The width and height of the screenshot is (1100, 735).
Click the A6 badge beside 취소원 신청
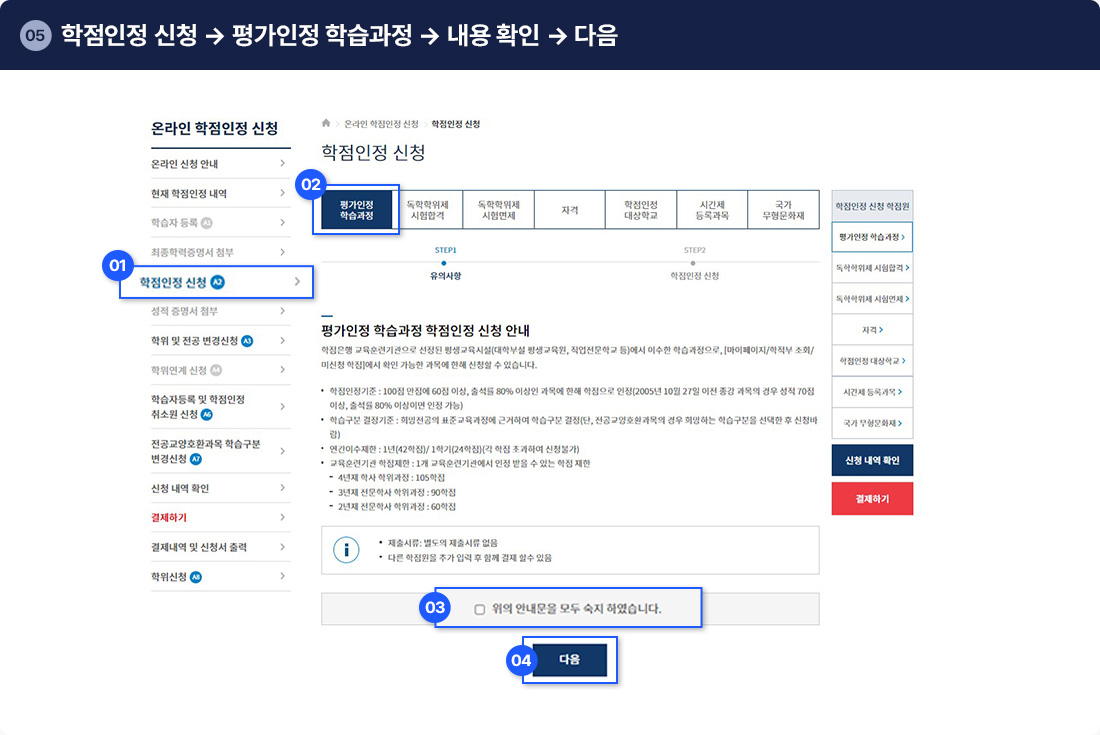[207, 414]
